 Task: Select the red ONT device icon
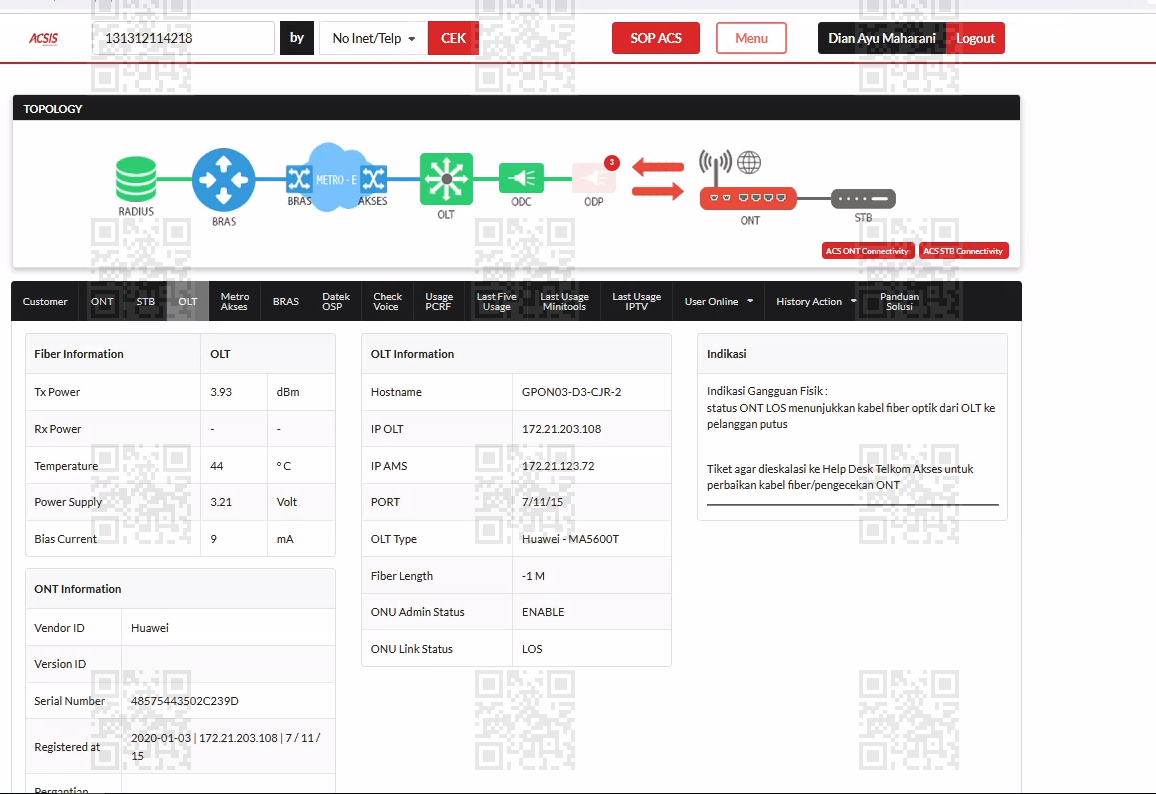pos(748,198)
